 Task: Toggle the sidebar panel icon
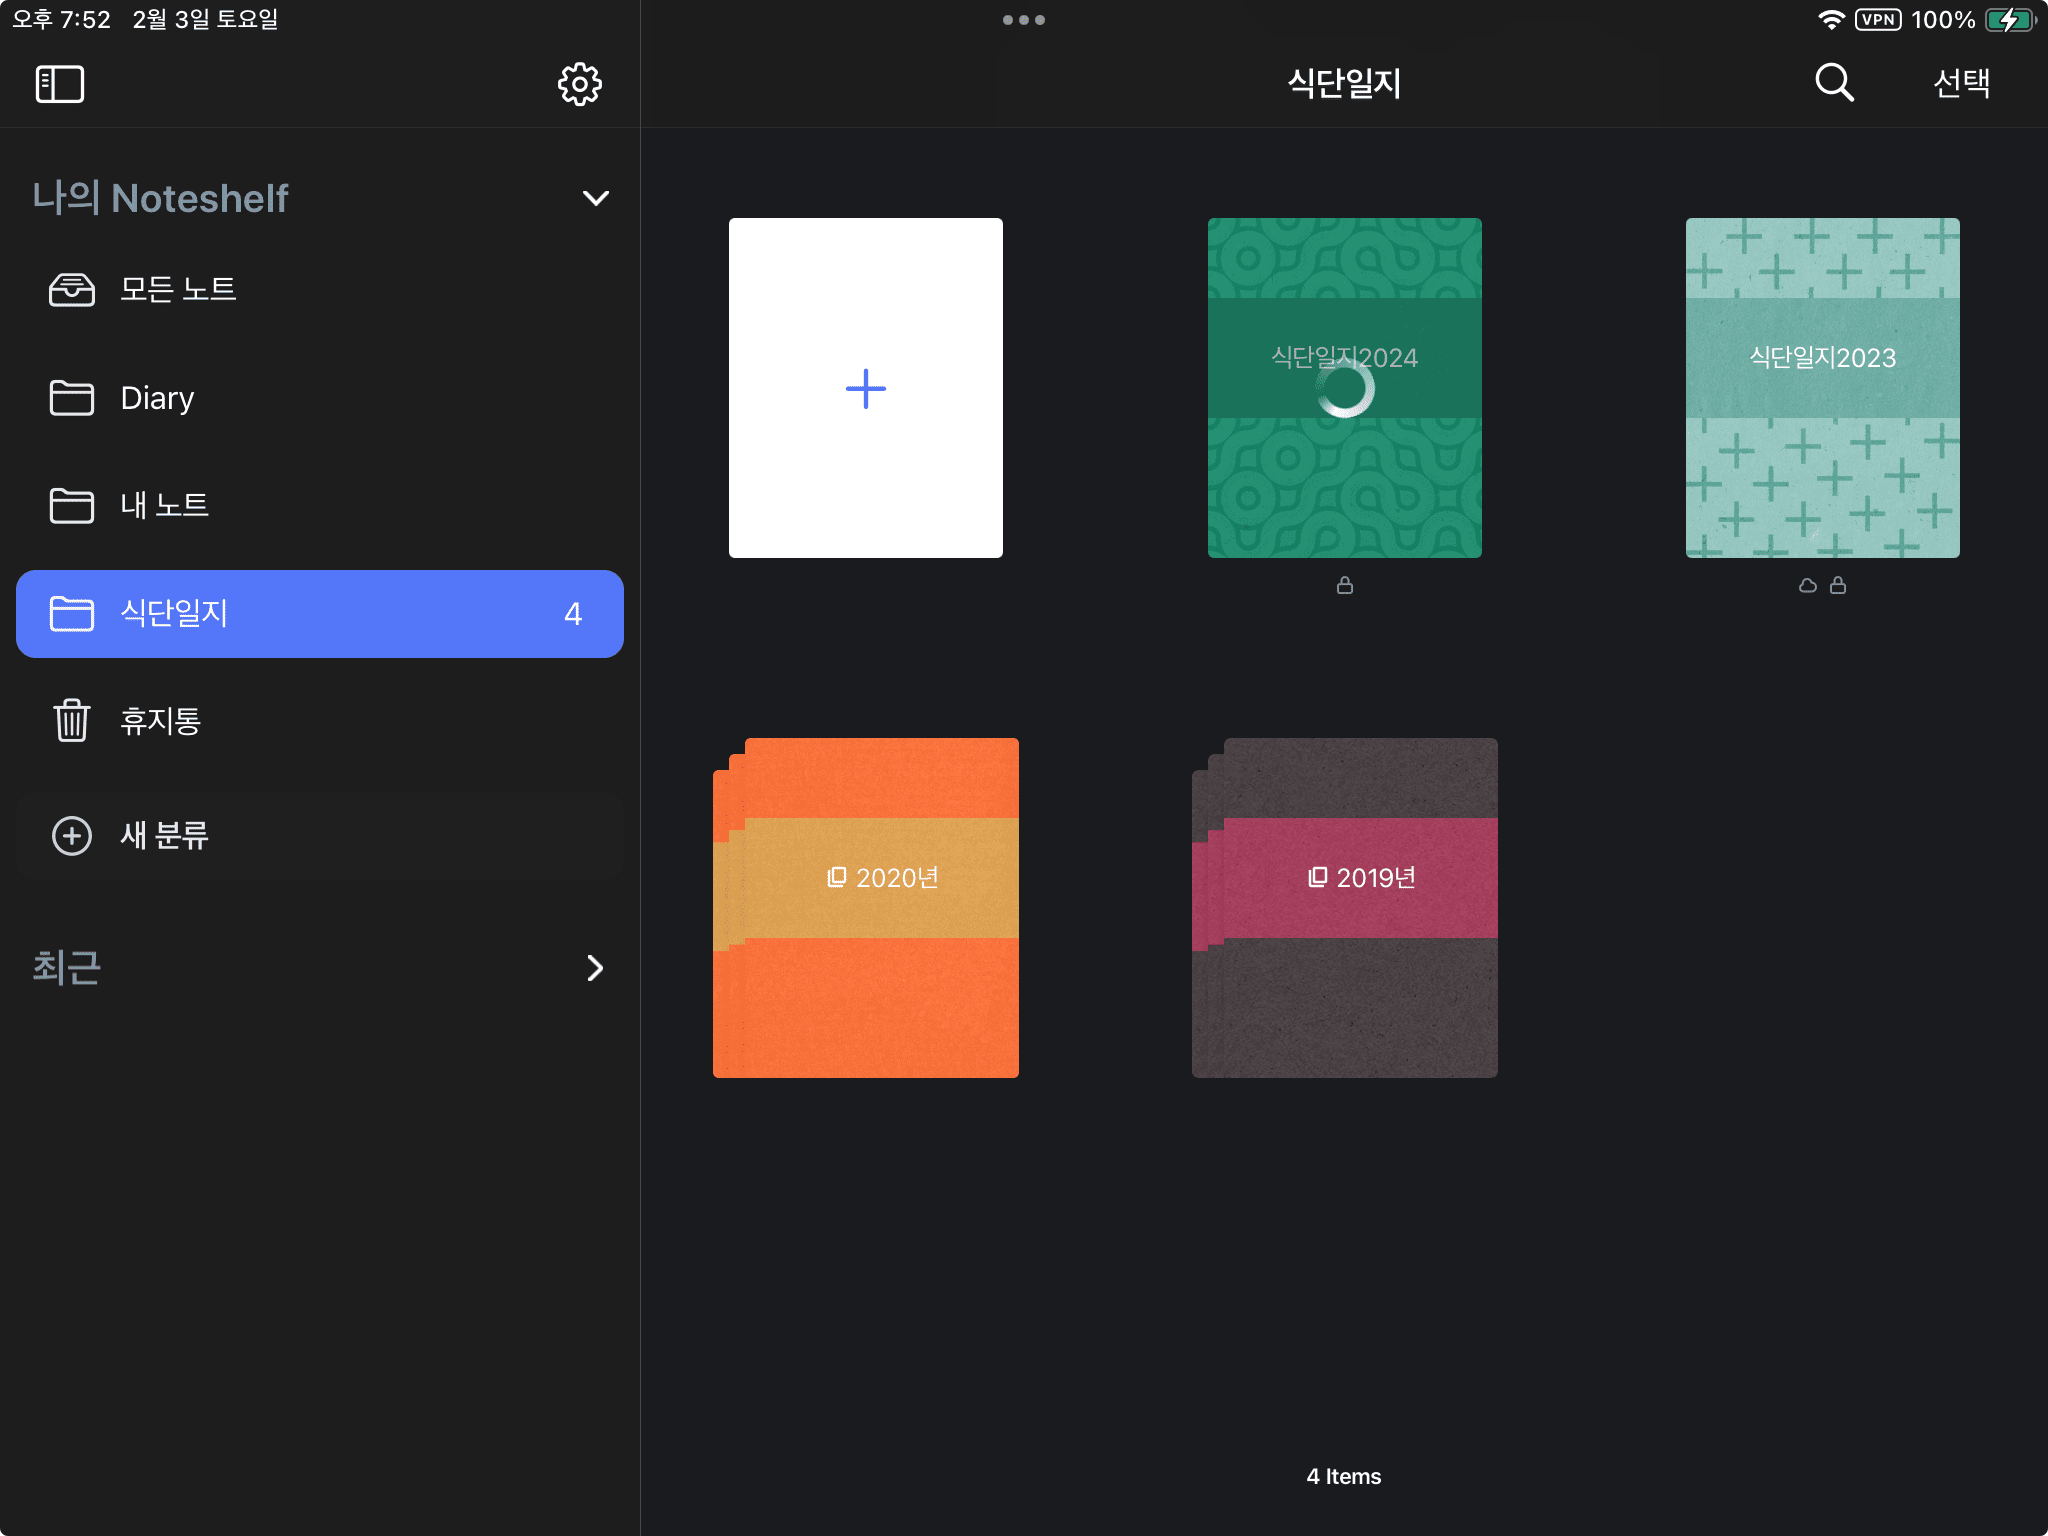pyautogui.click(x=60, y=84)
